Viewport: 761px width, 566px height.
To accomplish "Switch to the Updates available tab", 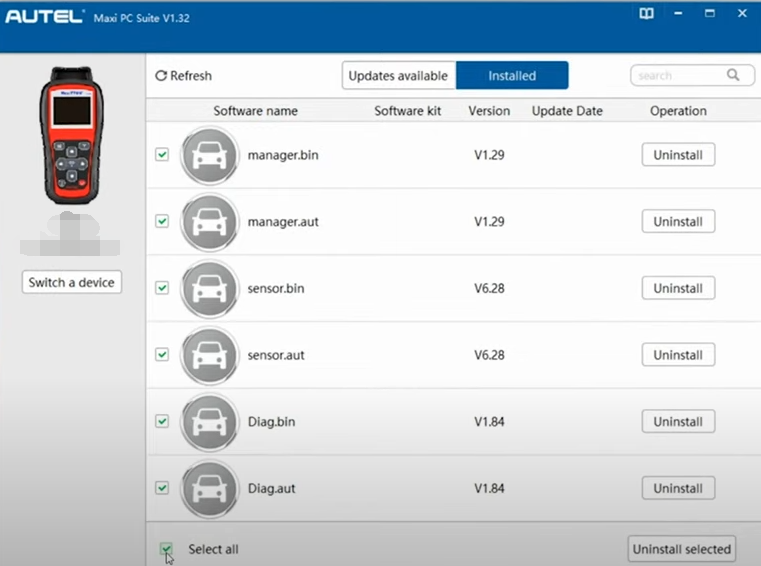I will (x=398, y=76).
